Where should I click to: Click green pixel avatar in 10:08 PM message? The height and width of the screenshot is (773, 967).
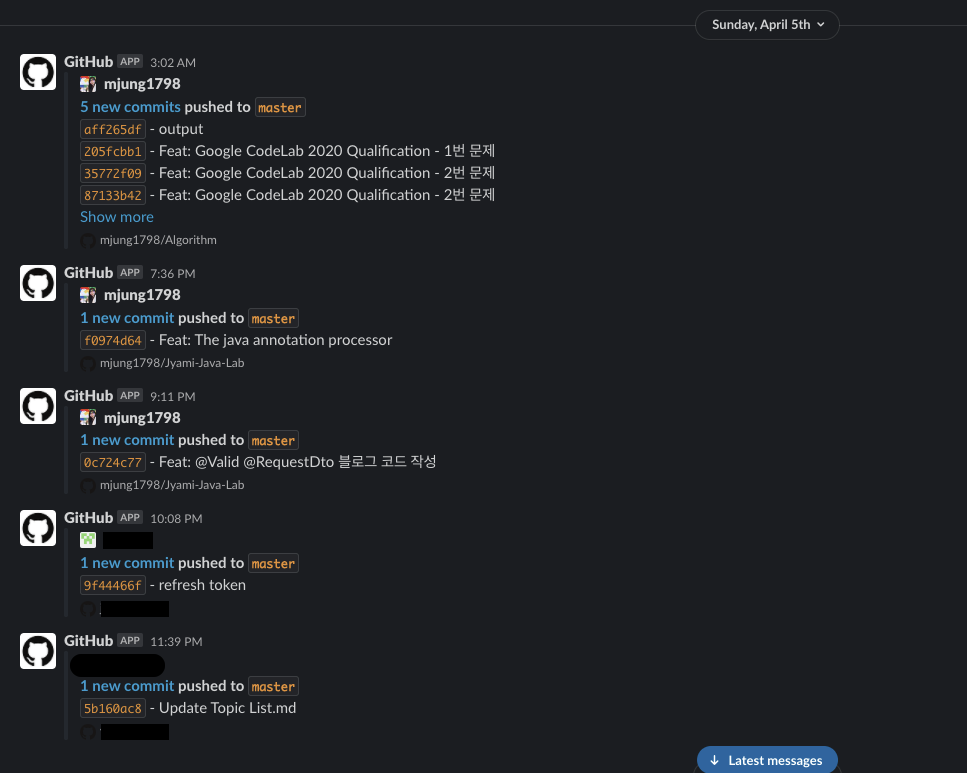[88, 540]
